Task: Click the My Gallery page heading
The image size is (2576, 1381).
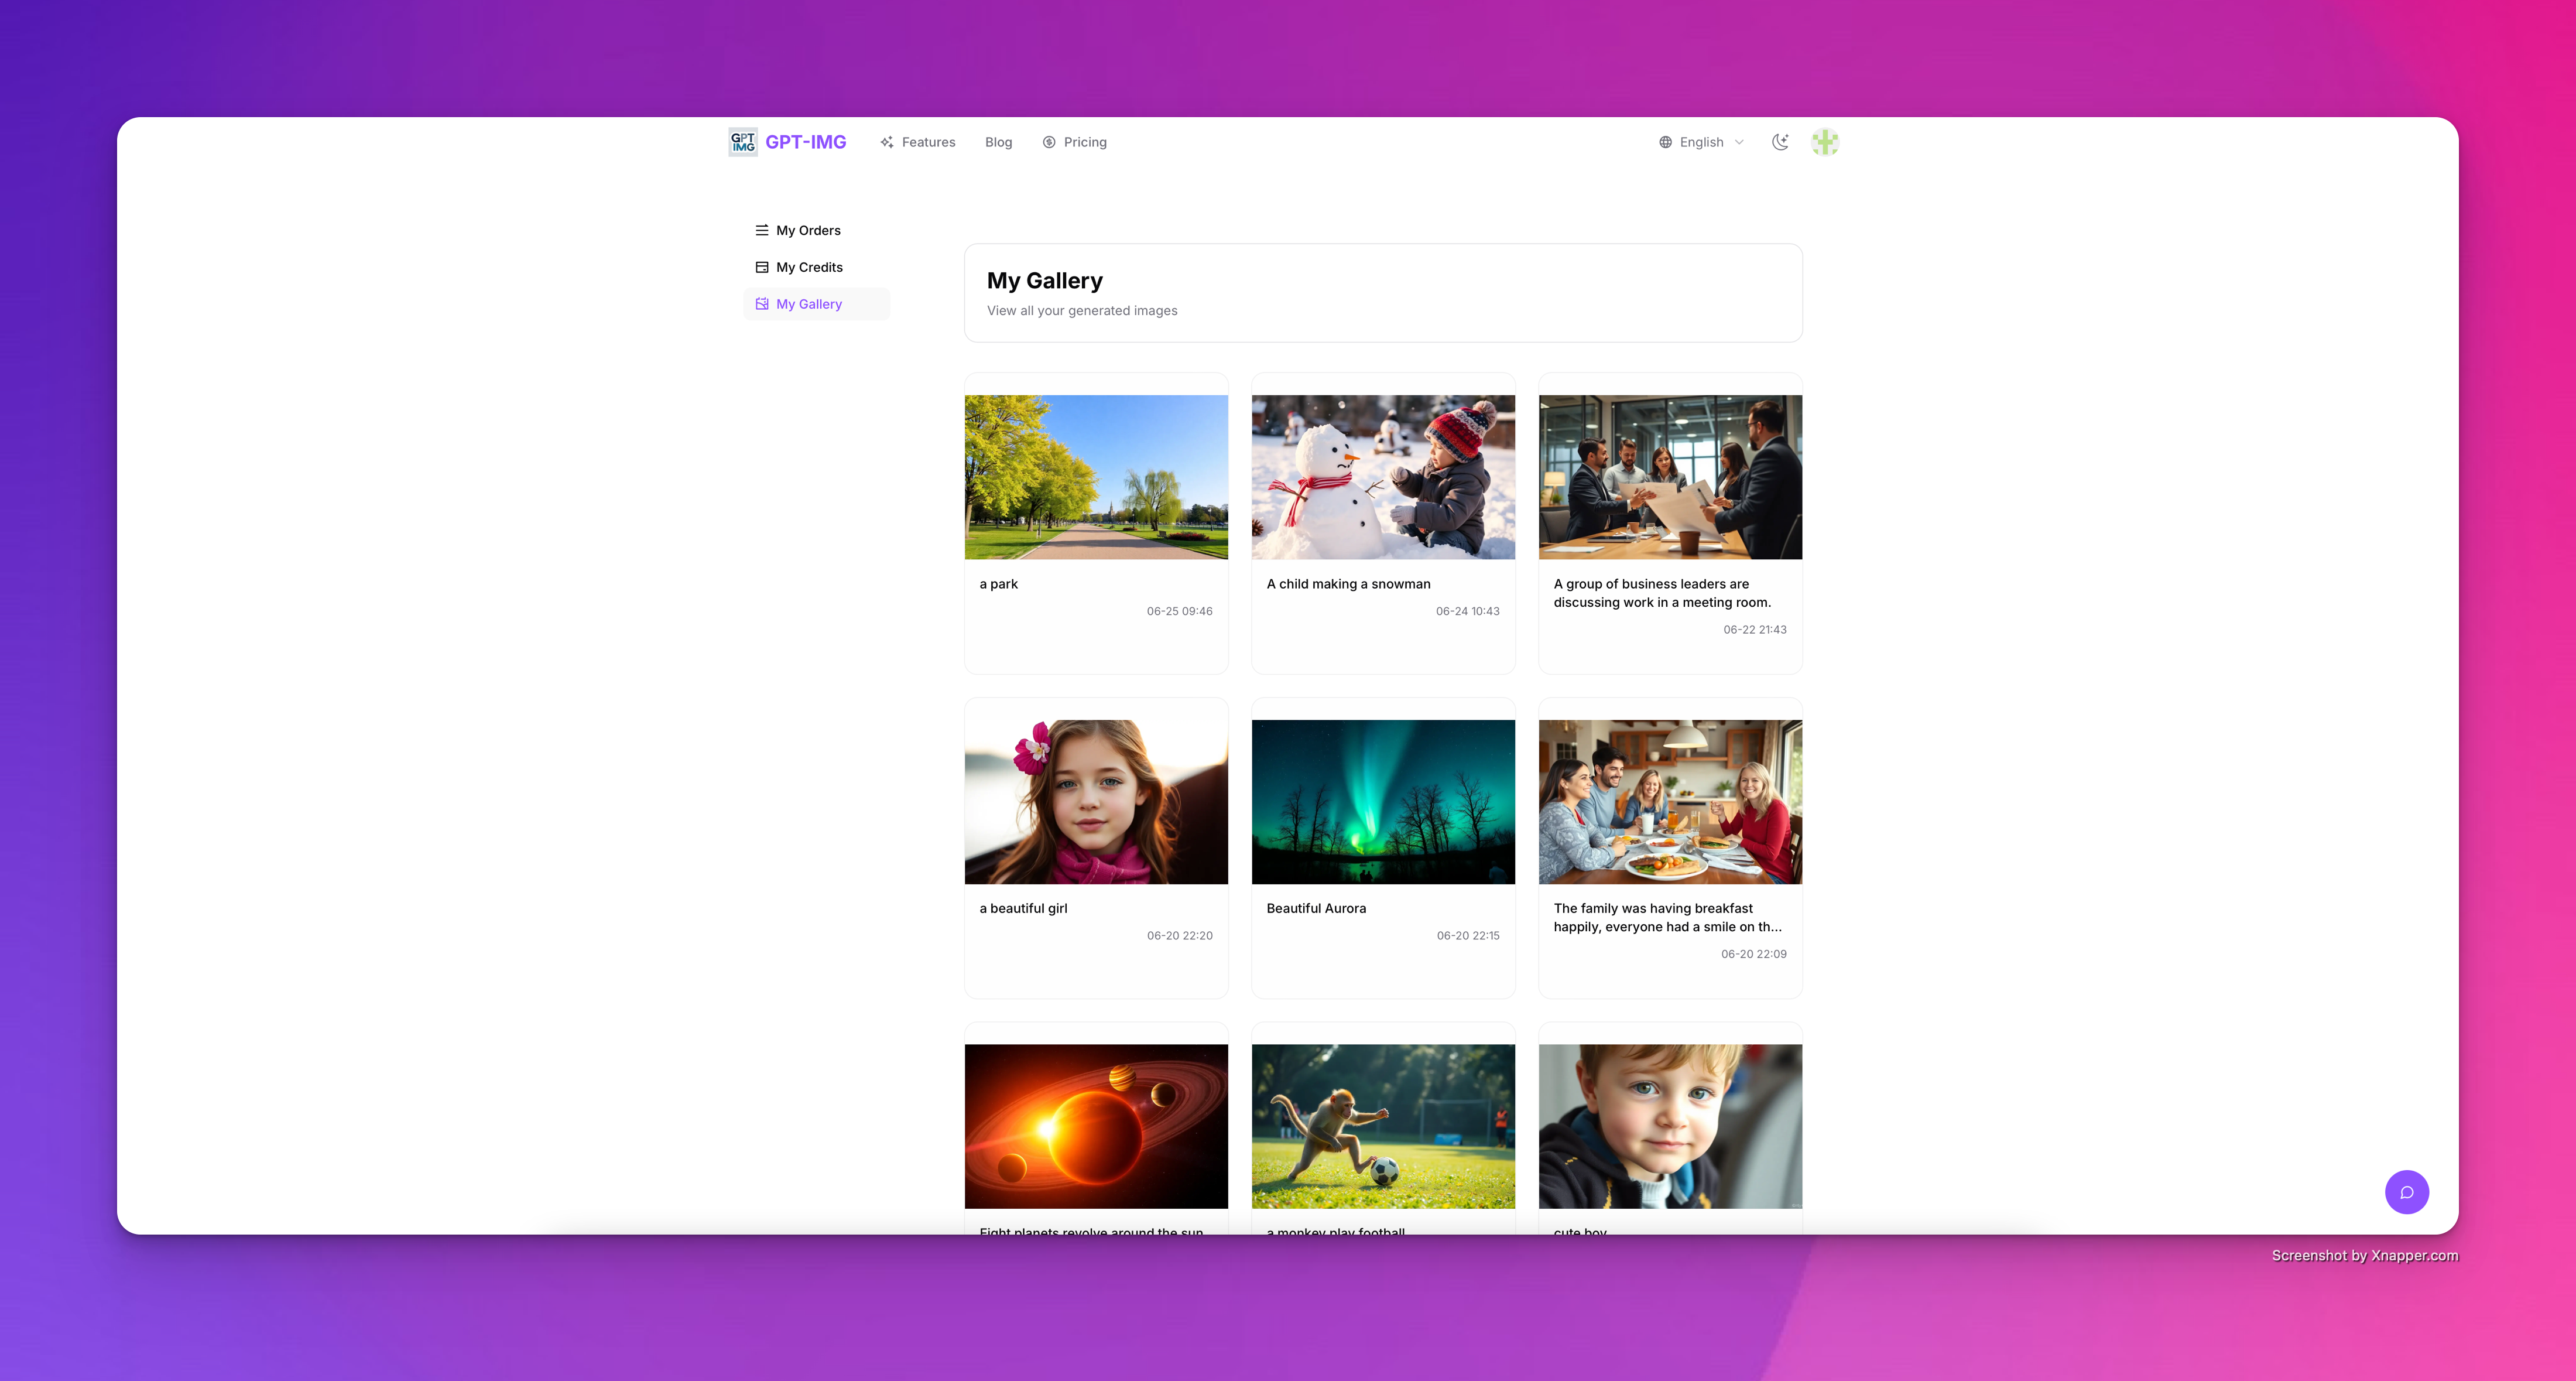Action: [x=1044, y=281]
